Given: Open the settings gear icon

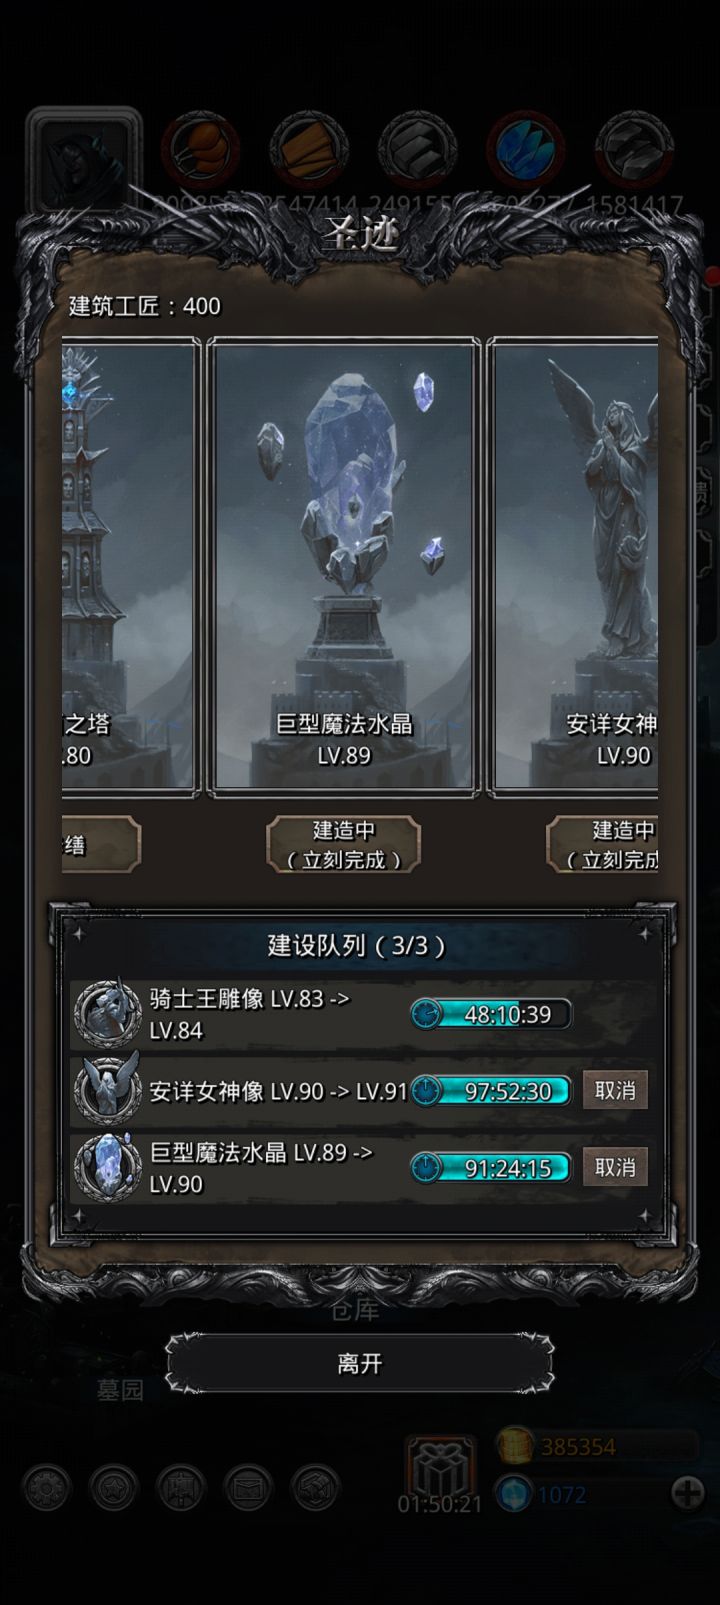Looking at the screenshot, I should [x=46, y=1488].
